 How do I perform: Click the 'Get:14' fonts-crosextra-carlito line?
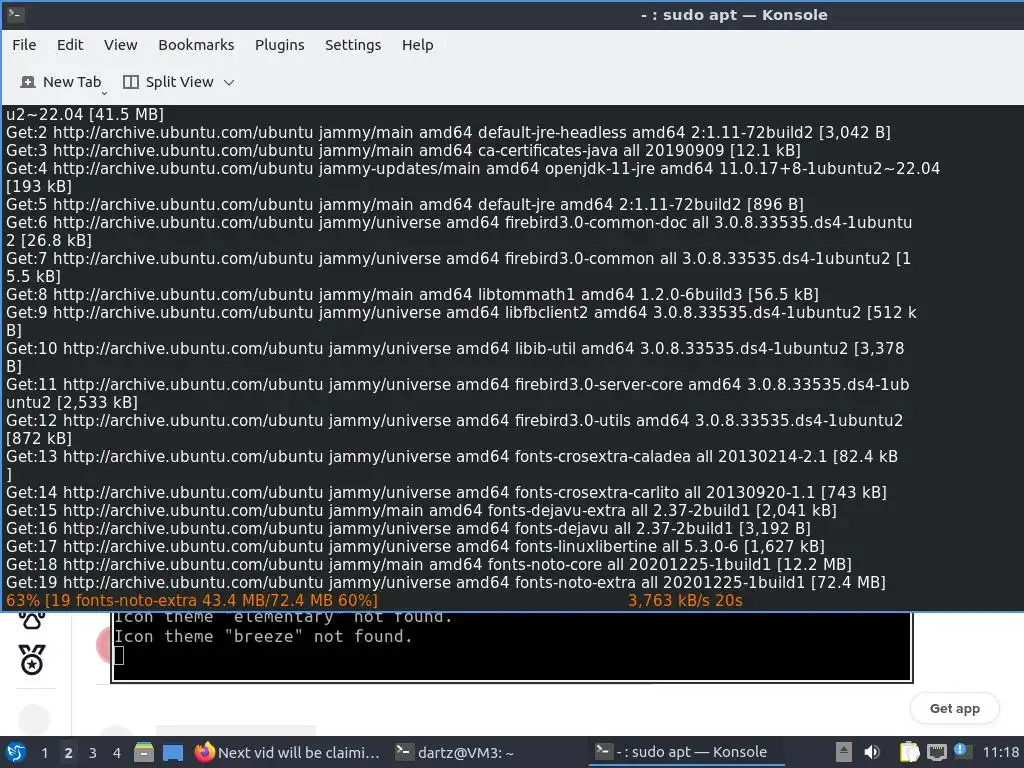click(447, 492)
